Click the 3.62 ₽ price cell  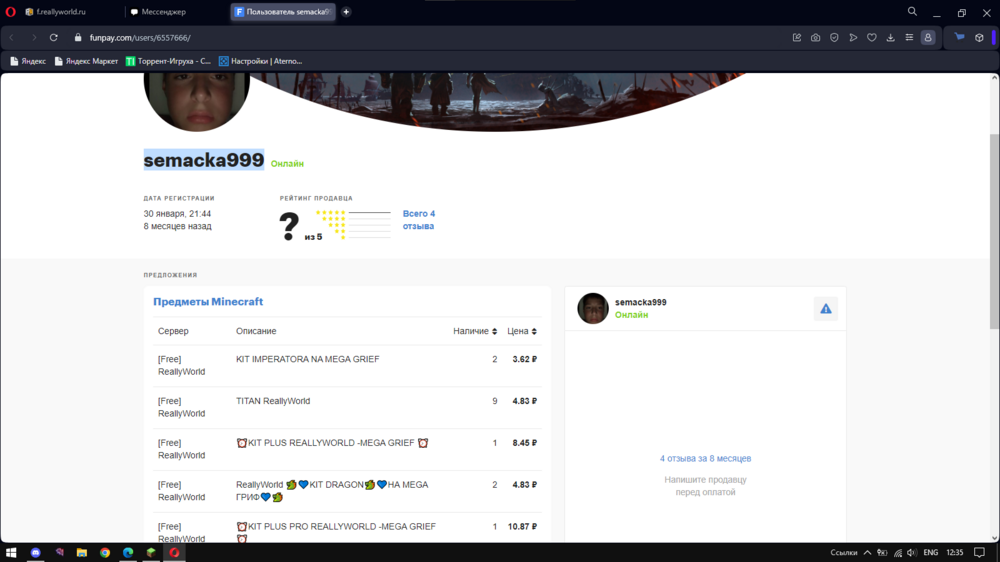coord(524,359)
